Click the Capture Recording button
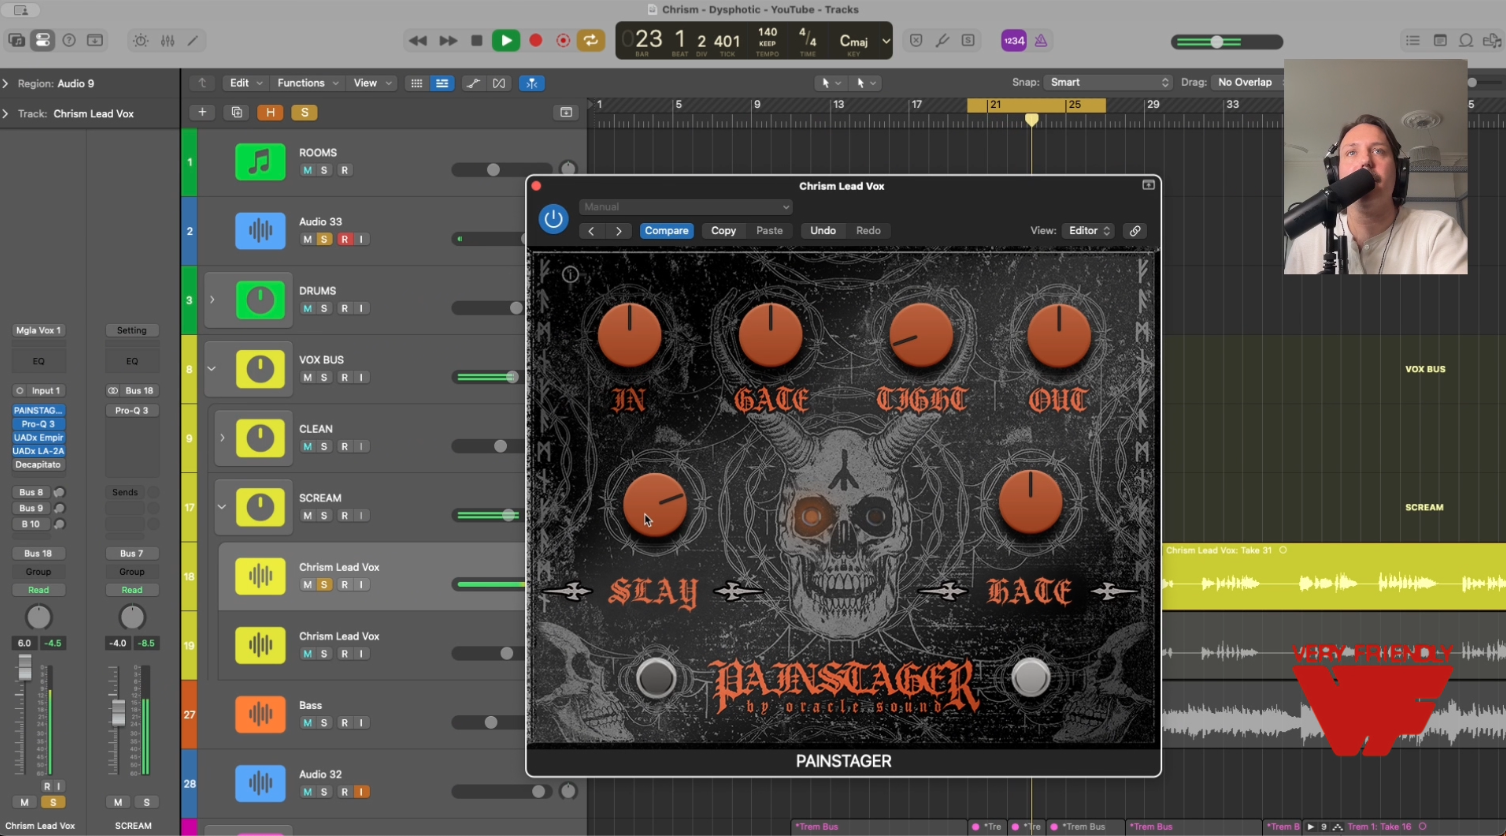This screenshot has height=836, width=1506. coord(563,41)
